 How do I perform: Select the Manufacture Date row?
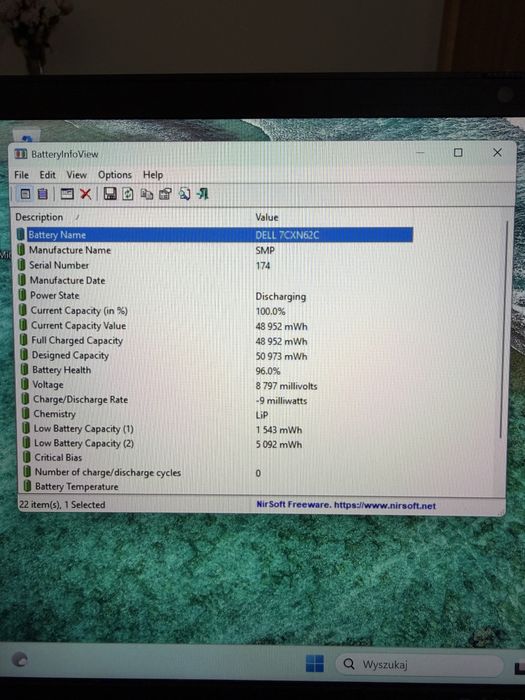coord(215,280)
